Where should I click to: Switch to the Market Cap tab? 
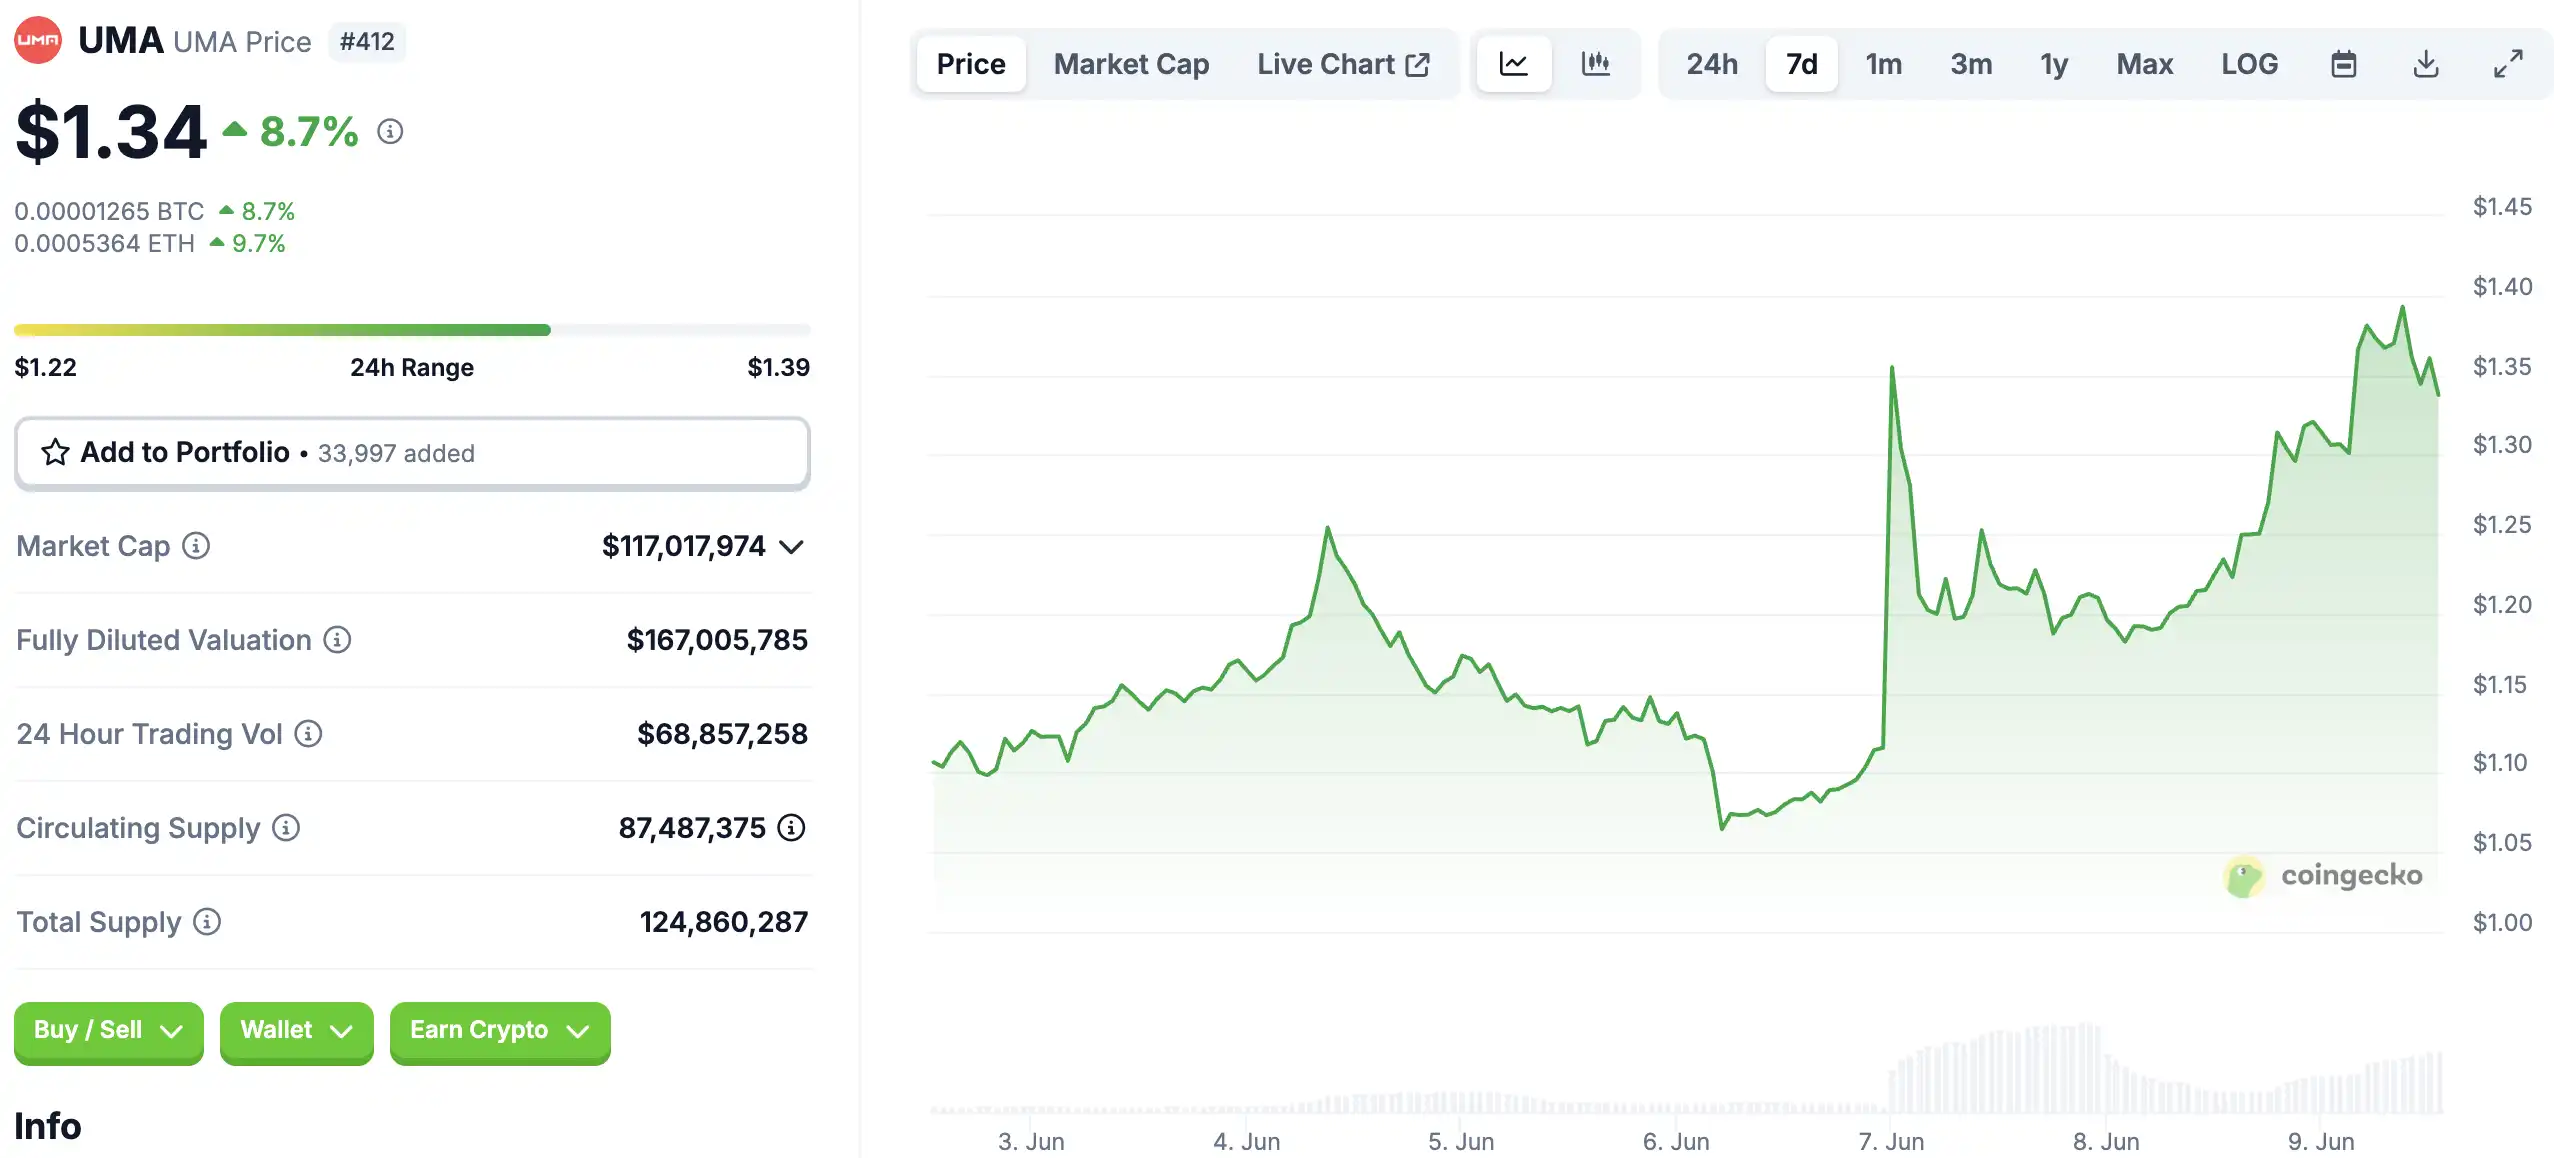(1131, 64)
